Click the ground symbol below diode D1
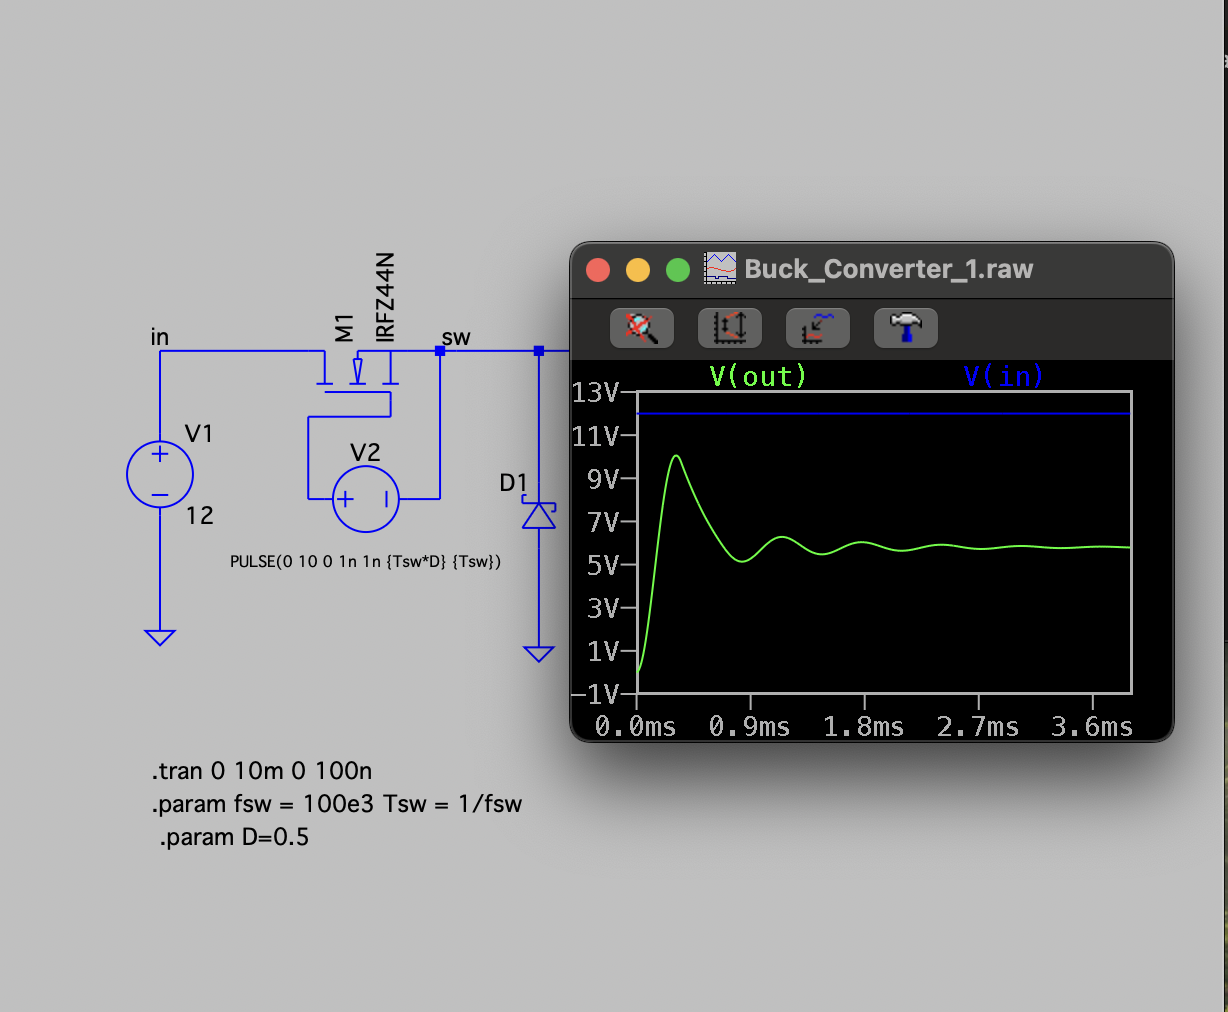The image size is (1228, 1012). point(539,650)
